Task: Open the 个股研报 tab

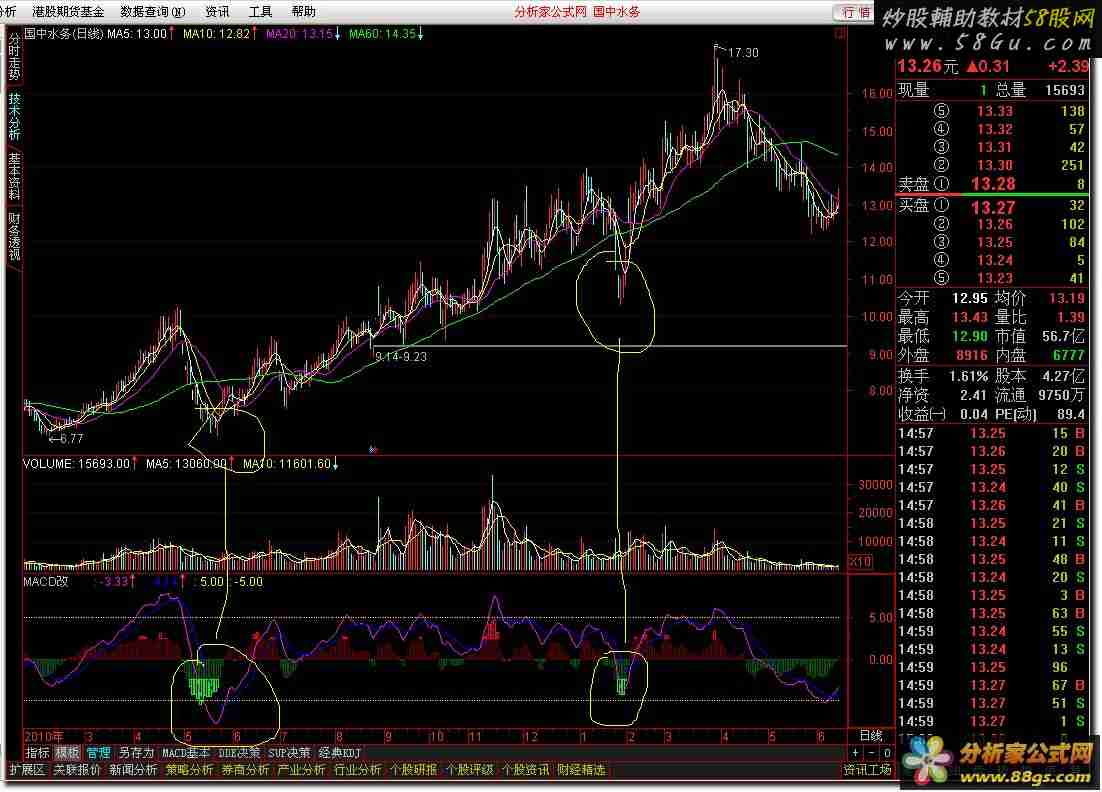Action: click(x=413, y=770)
